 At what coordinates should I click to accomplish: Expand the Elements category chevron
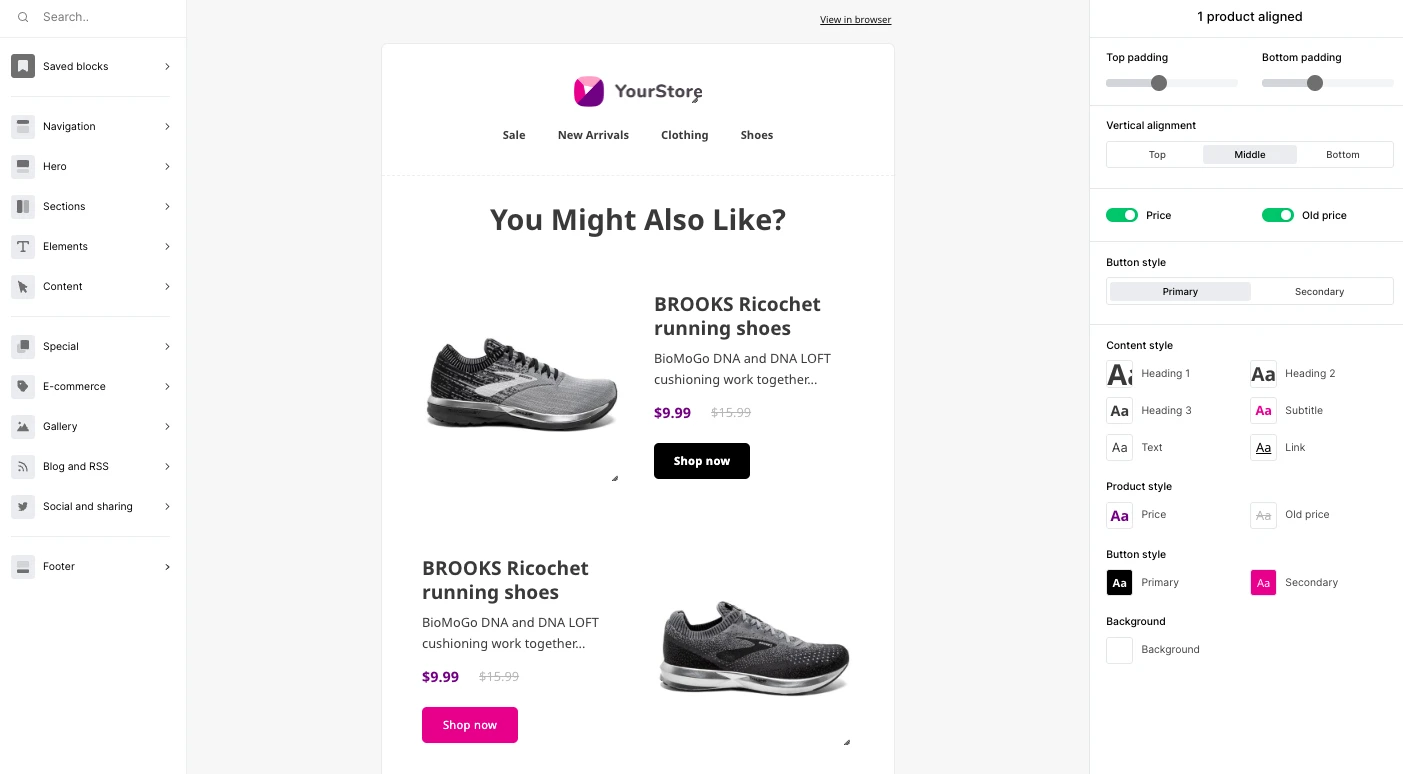[167, 246]
